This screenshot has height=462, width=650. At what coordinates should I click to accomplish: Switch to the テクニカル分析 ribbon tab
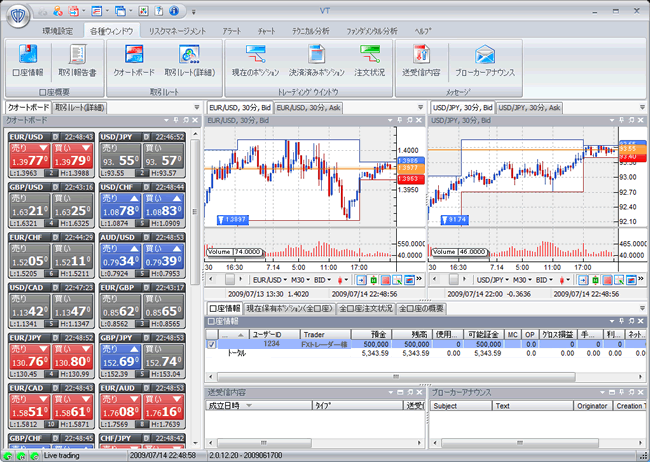click(x=310, y=31)
